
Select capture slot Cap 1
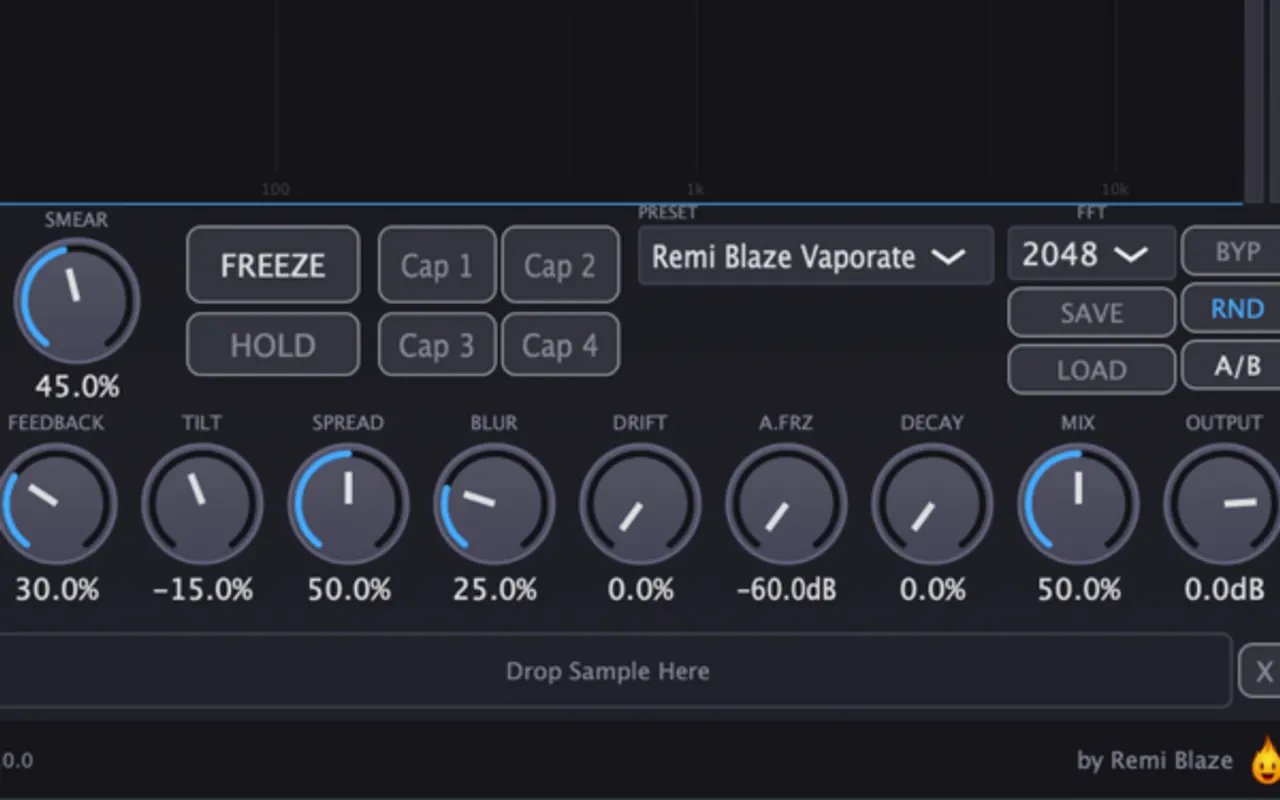pos(437,265)
